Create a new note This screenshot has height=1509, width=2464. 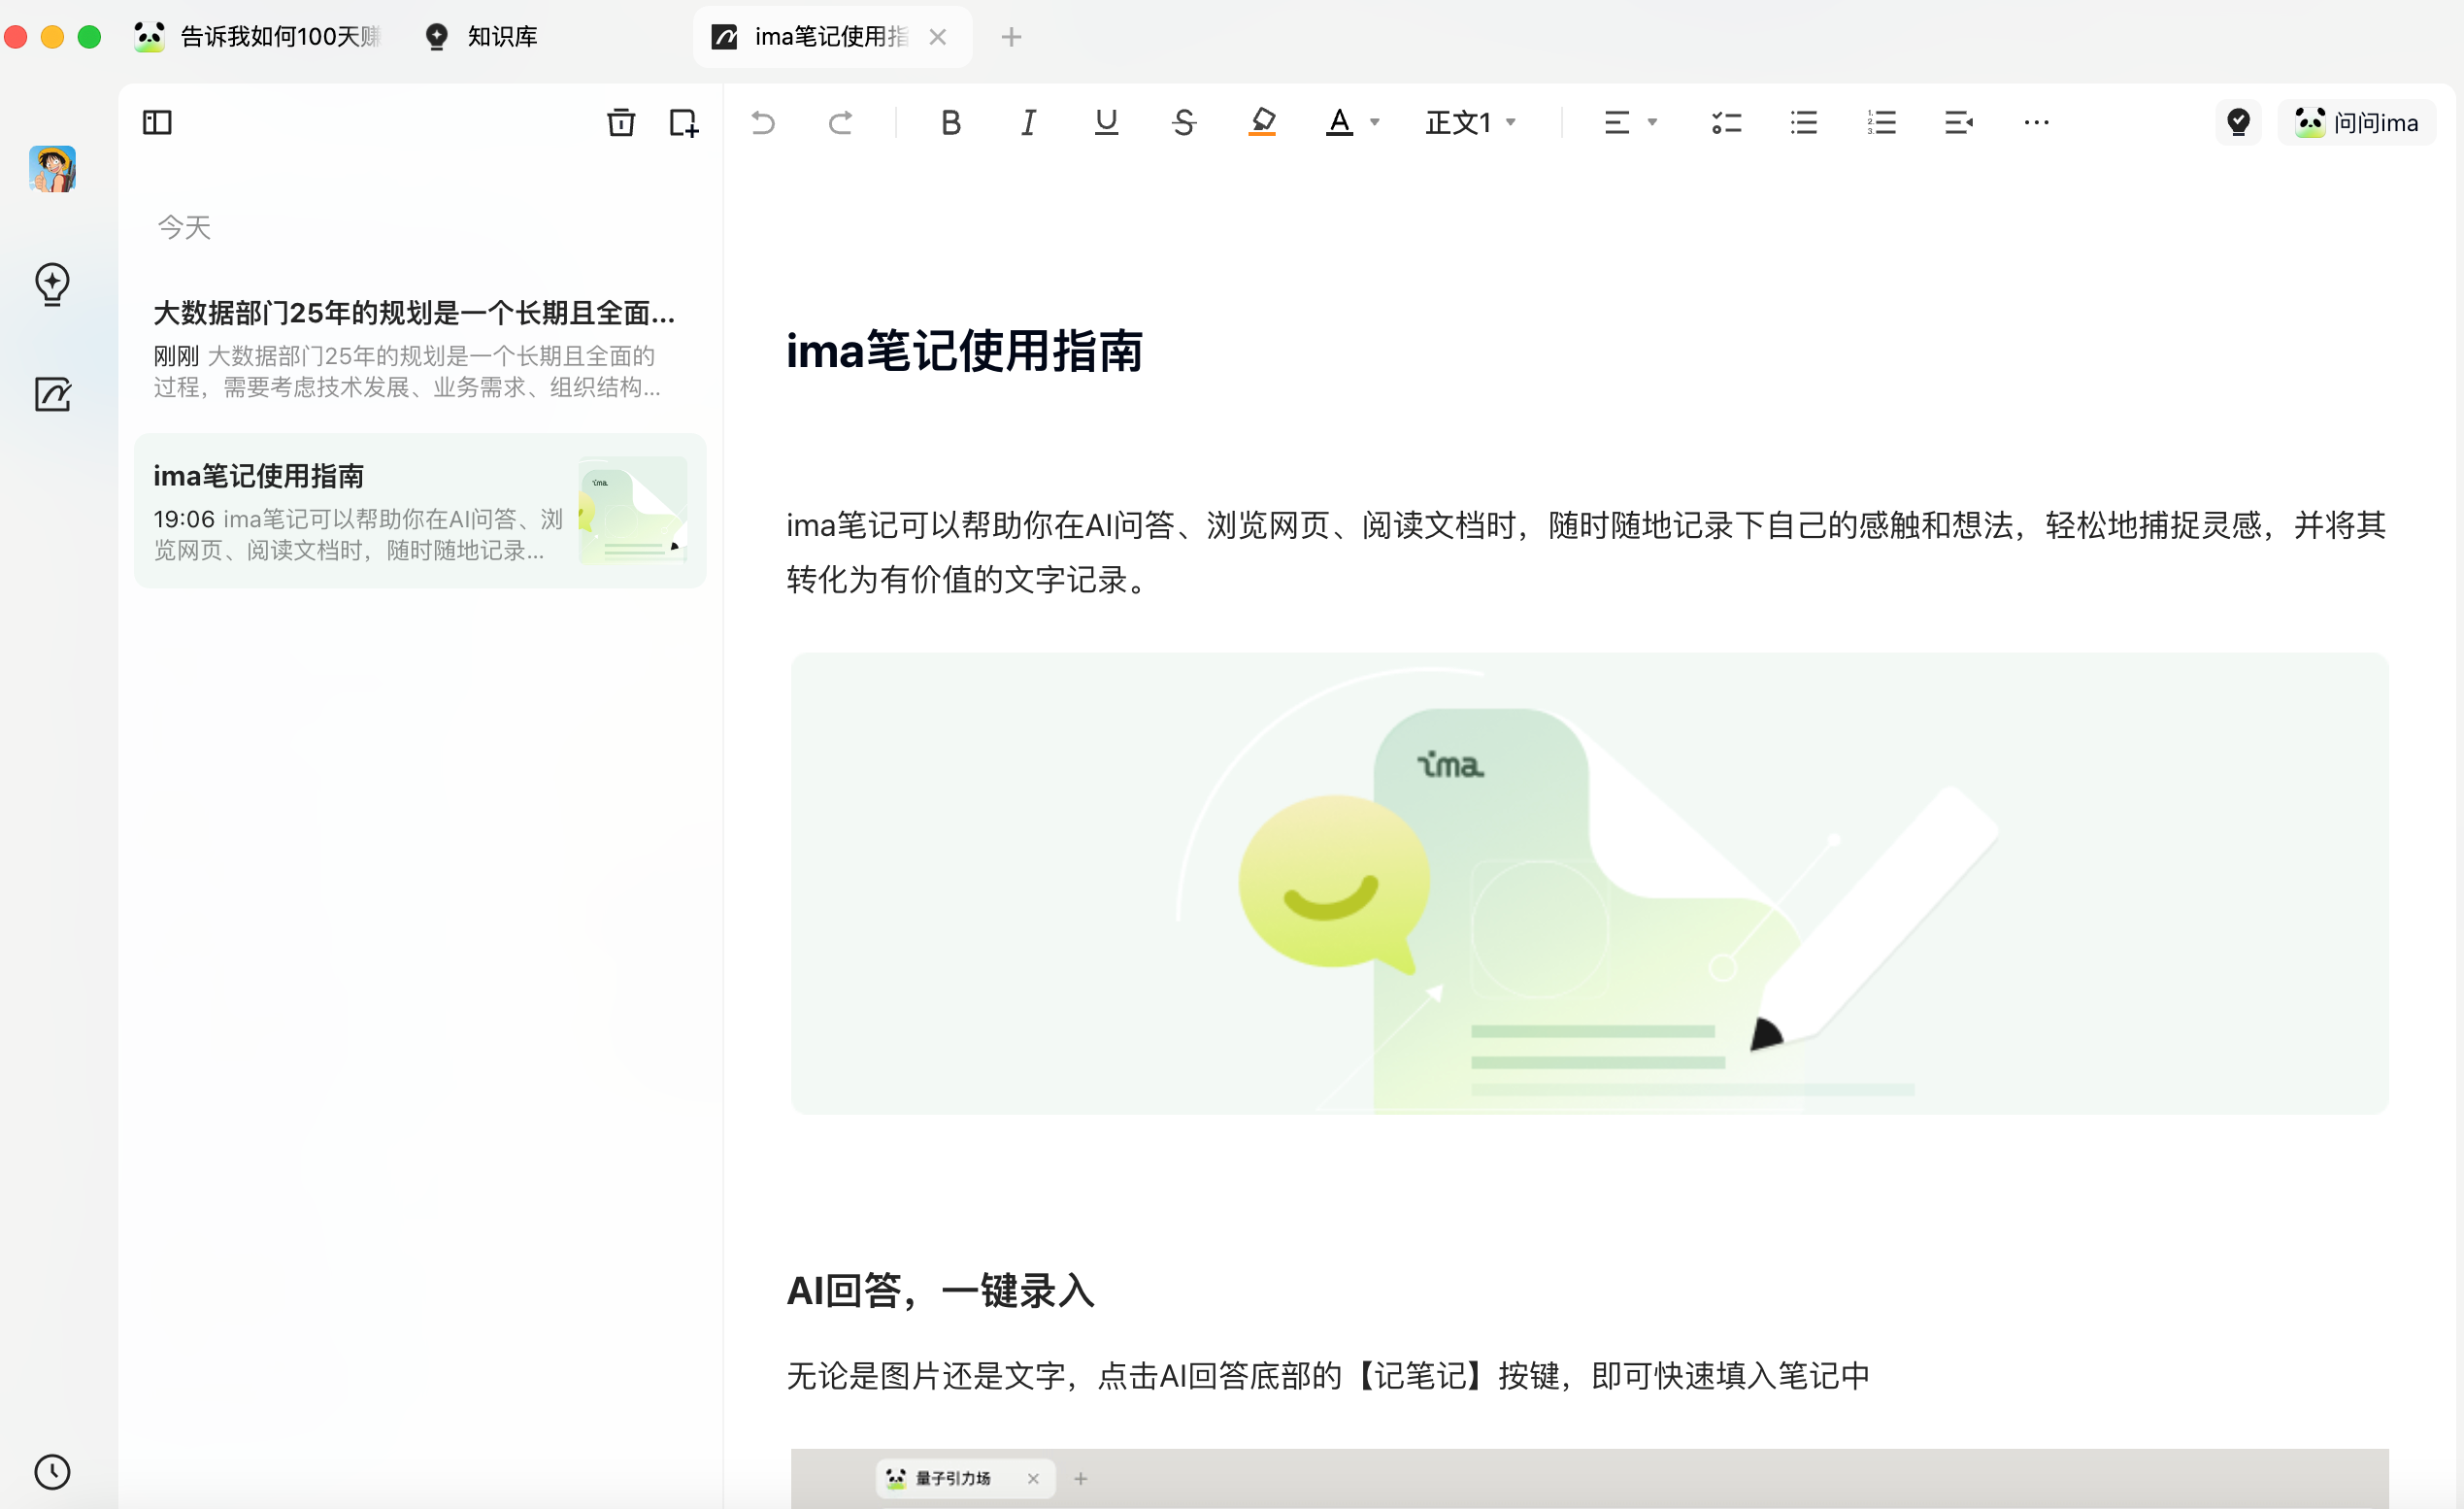pos(683,122)
